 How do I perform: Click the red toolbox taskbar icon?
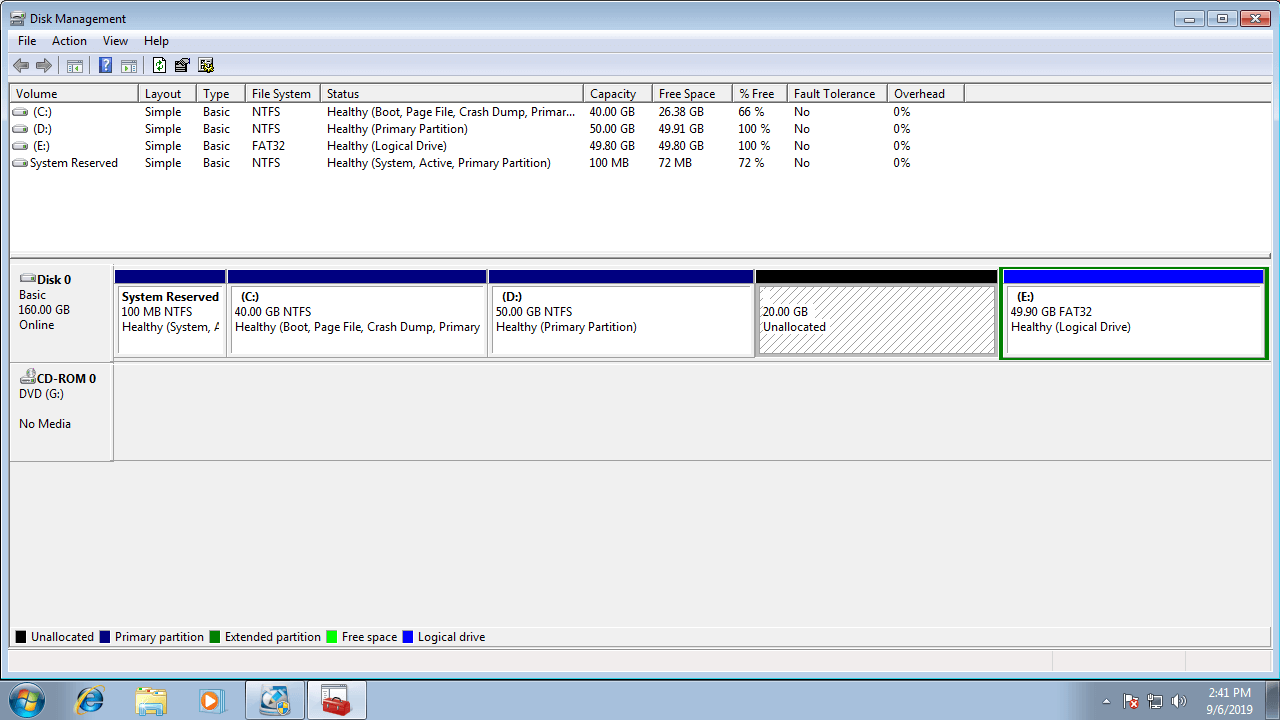point(336,701)
